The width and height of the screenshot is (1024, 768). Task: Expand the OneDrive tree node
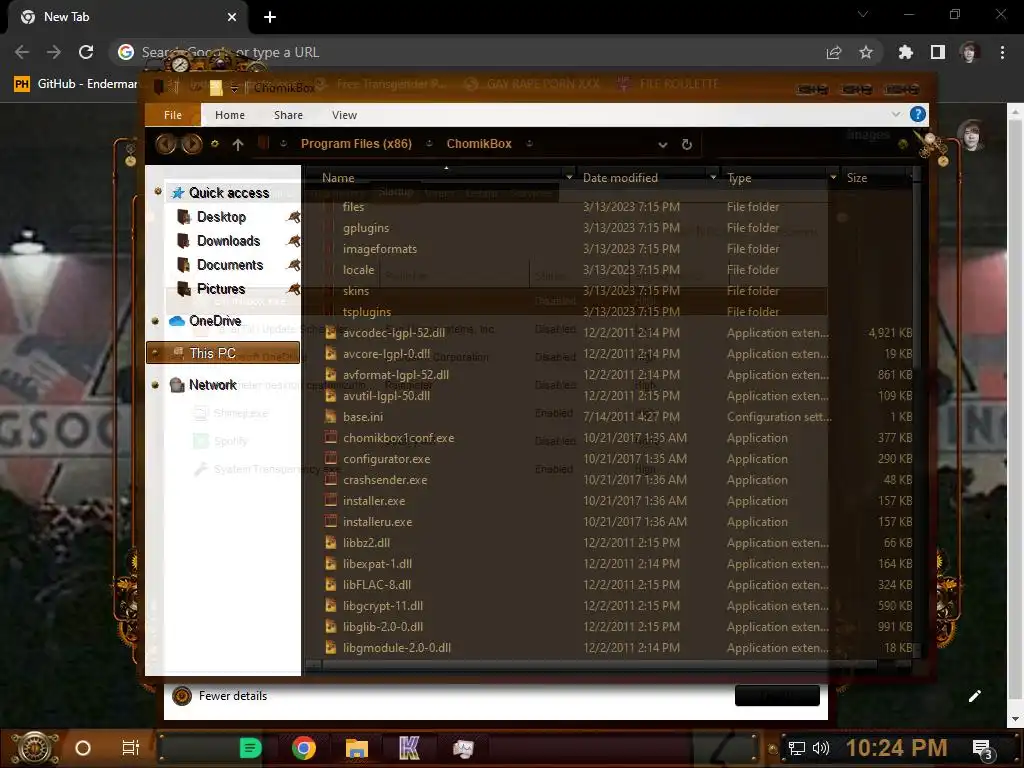coord(155,321)
